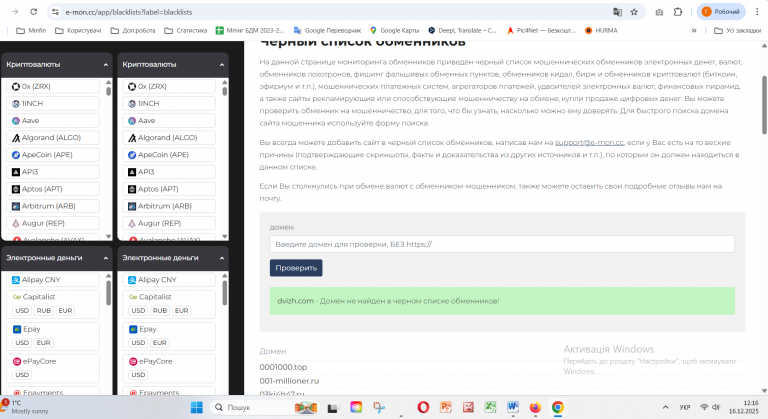Open the DeepL Translate bookmark
The image size is (768, 419).
(462, 30)
